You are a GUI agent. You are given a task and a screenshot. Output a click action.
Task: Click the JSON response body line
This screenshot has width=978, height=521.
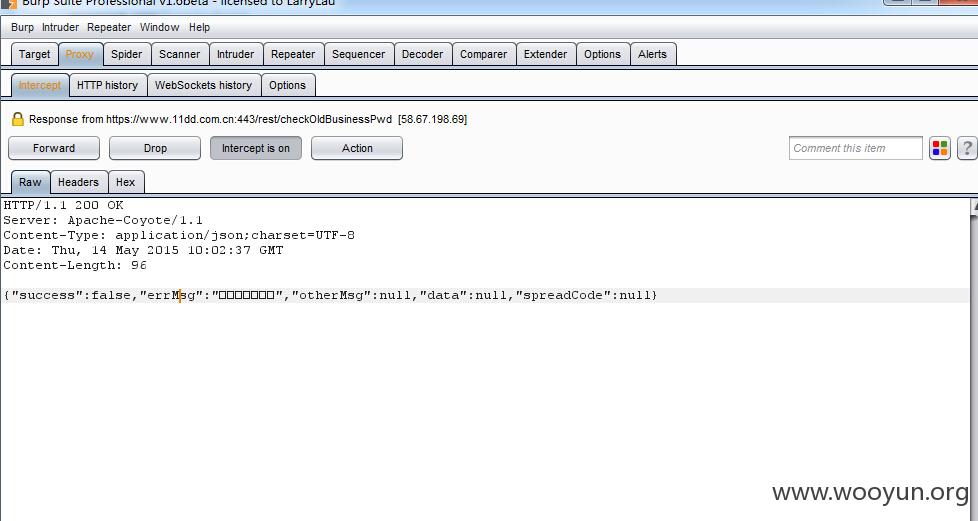pyautogui.click(x=331, y=295)
